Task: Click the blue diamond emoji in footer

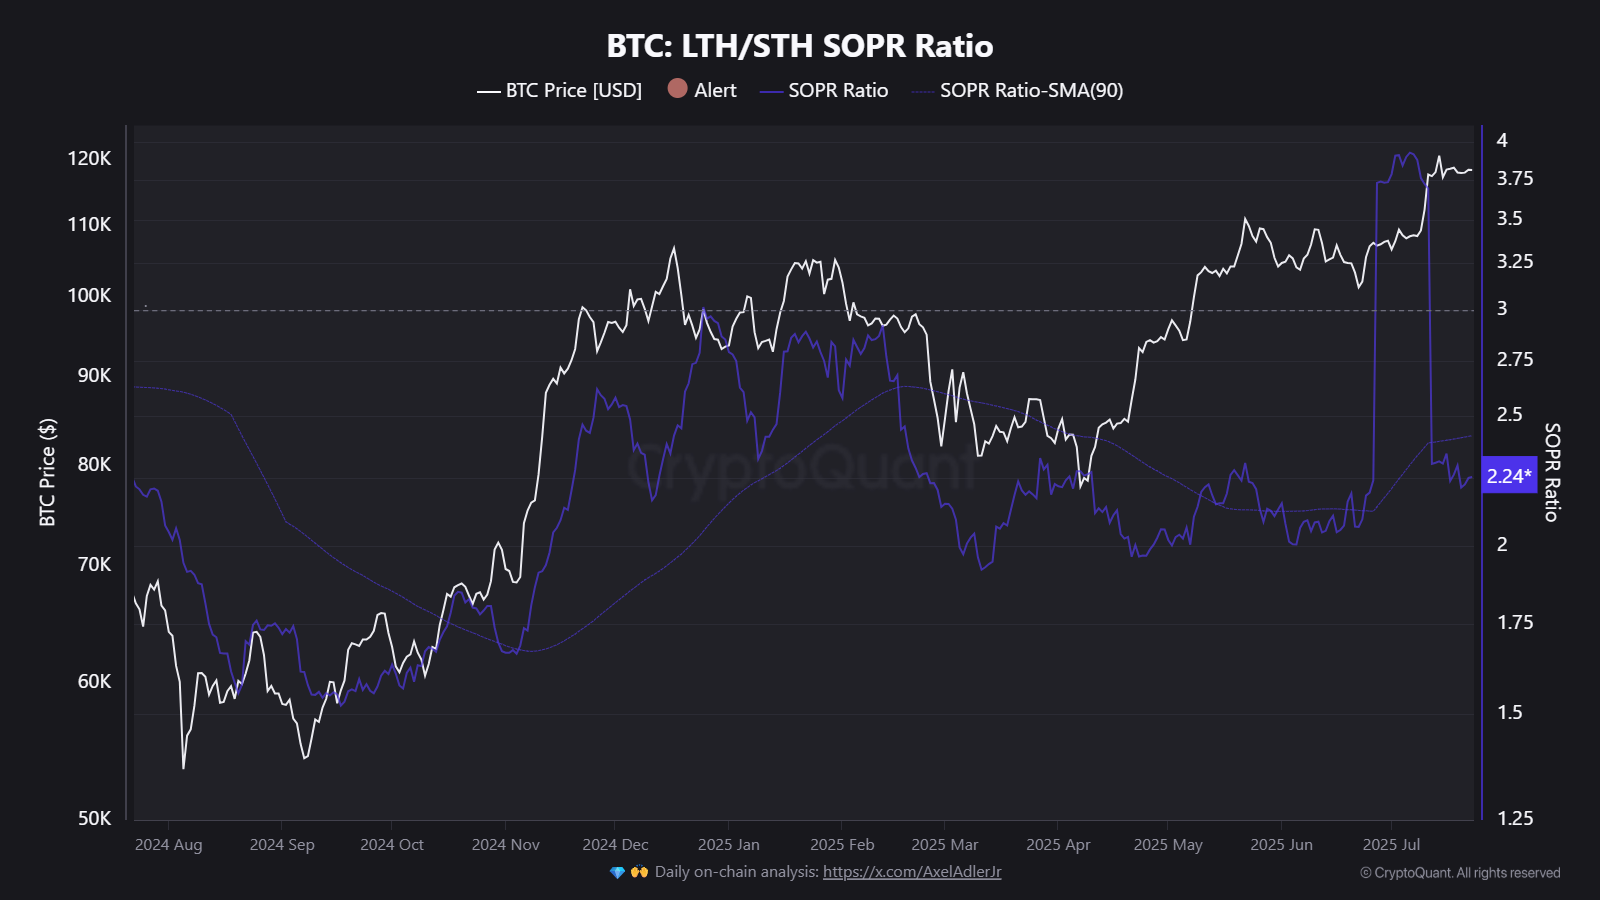Action: 617,872
